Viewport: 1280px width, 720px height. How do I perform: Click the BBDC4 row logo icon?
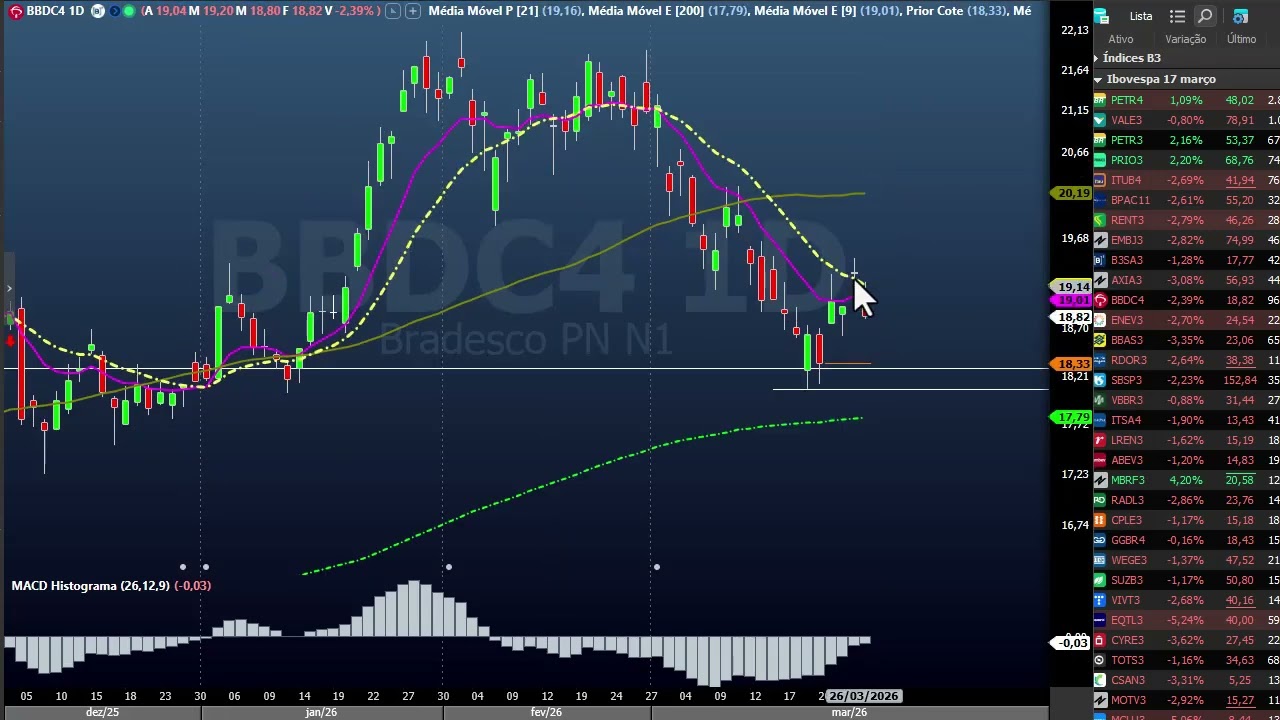(x=1100, y=300)
